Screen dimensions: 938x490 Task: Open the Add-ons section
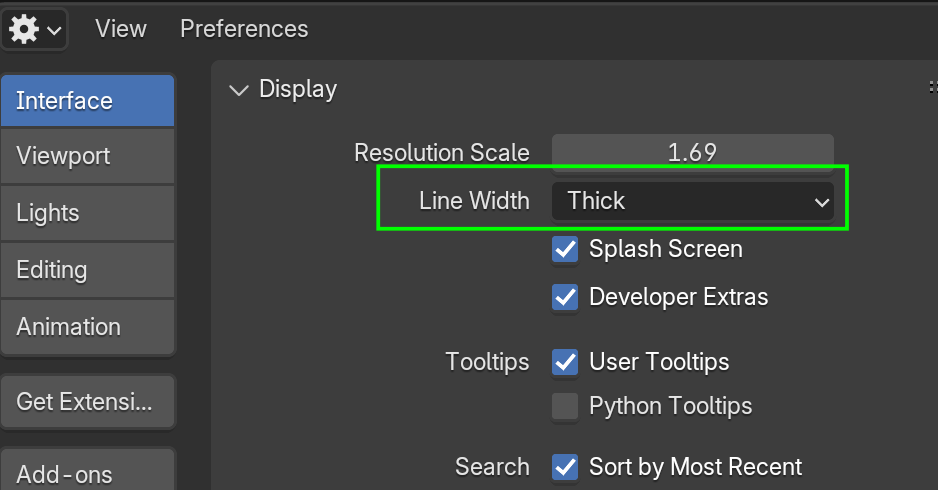point(87,474)
